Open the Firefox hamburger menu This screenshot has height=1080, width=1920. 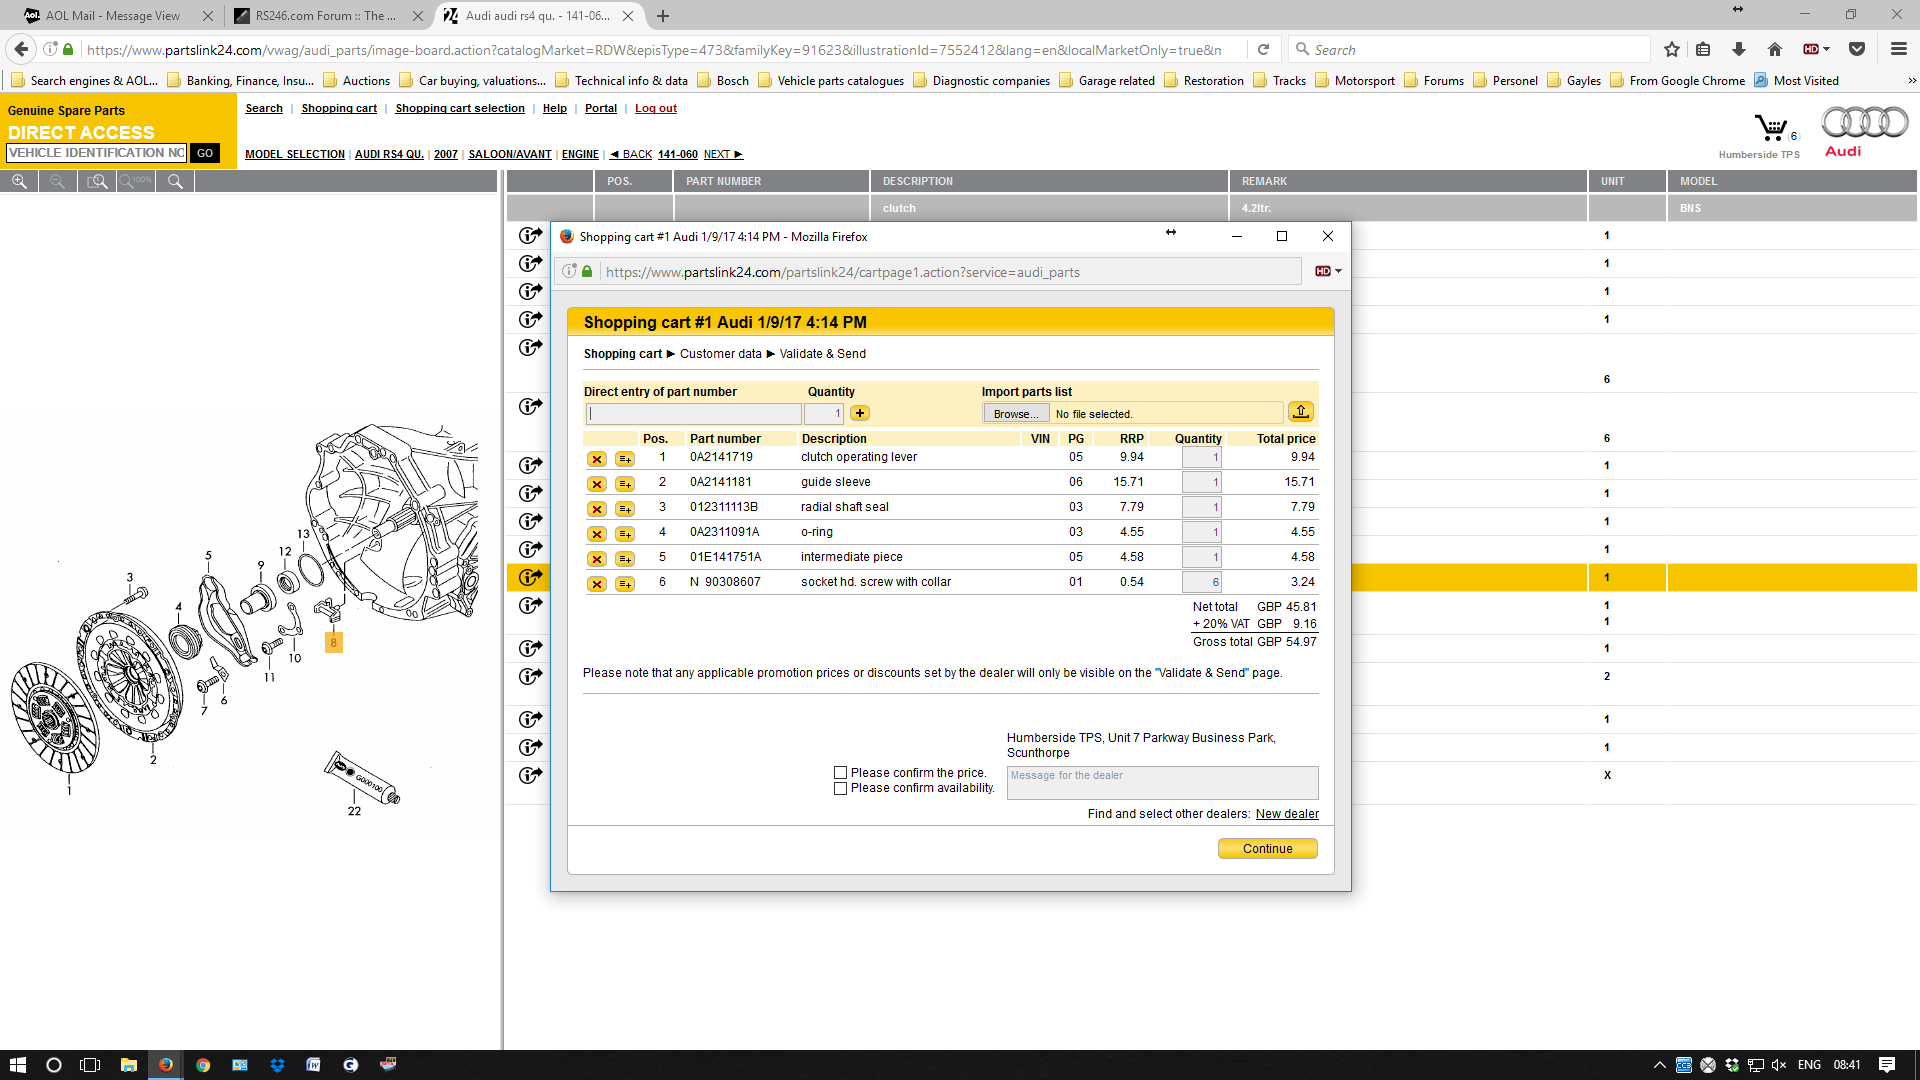[1899, 49]
